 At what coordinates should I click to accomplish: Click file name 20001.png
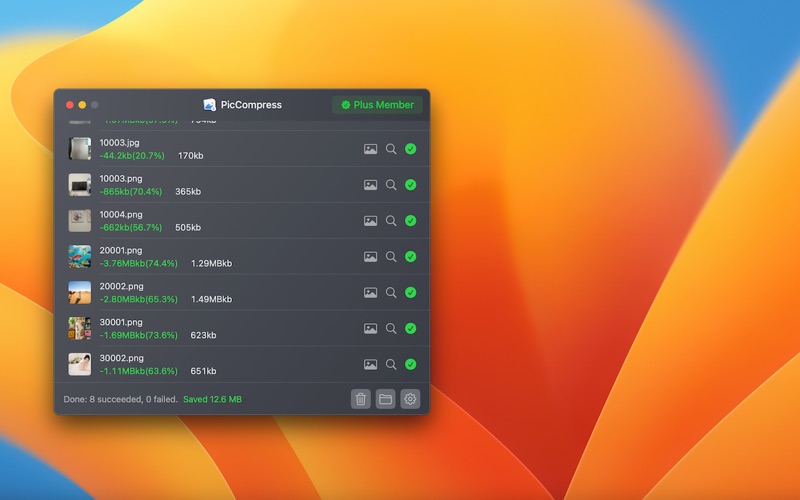(x=121, y=251)
